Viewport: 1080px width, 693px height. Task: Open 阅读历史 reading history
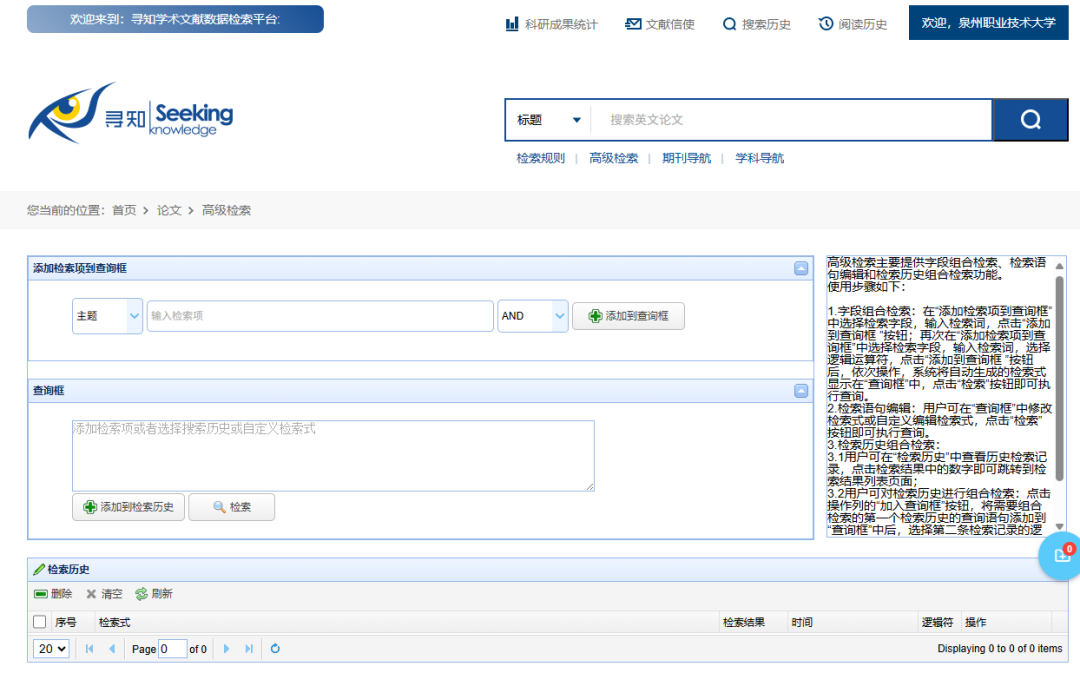[x=853, y=24]
